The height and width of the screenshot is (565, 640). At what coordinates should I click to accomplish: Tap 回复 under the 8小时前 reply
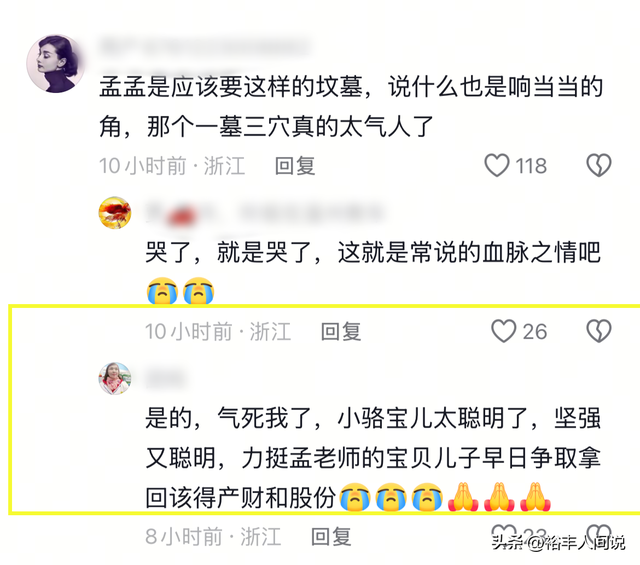coord(331,536)
